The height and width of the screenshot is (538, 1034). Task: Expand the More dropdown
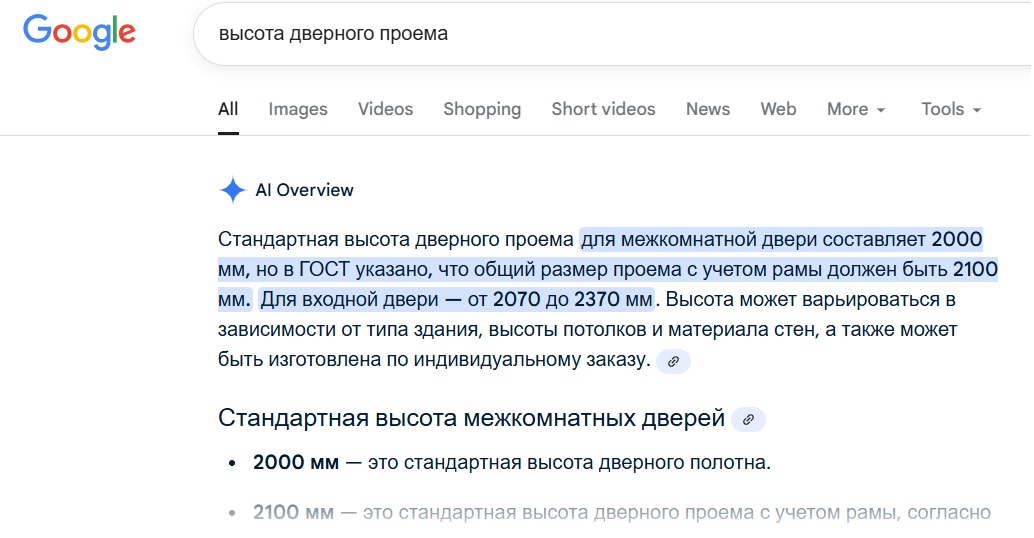856,109
